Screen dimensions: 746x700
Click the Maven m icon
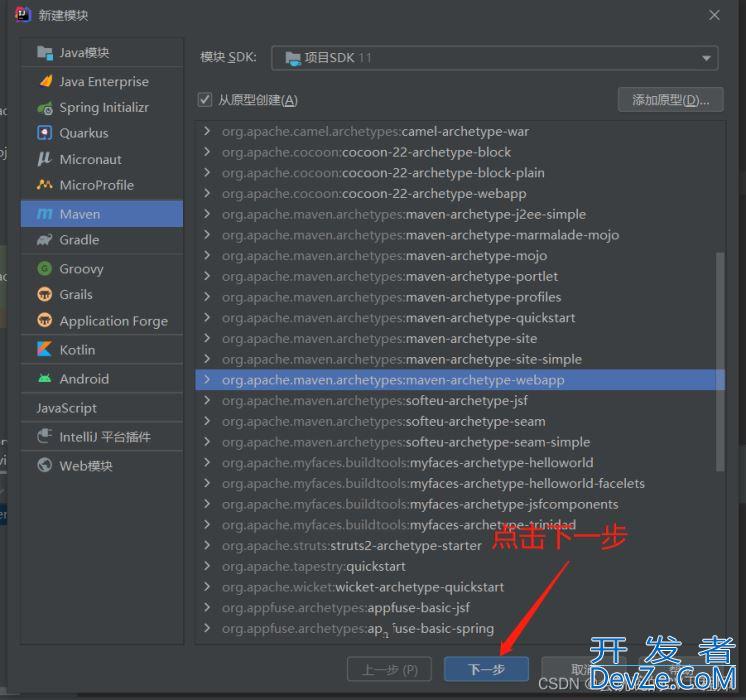click(x=45, y=214)
